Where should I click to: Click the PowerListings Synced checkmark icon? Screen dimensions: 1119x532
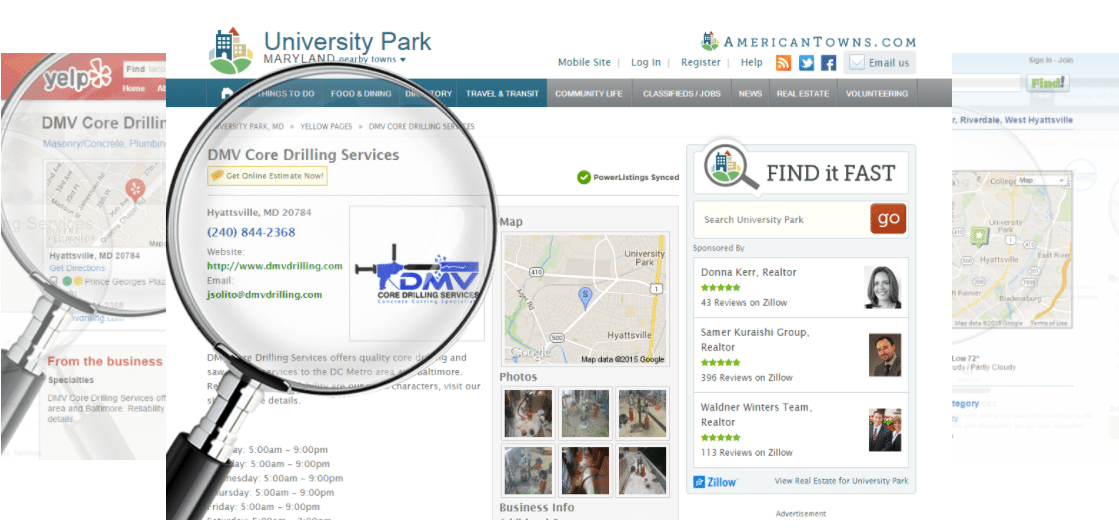(x=584, y=177)
